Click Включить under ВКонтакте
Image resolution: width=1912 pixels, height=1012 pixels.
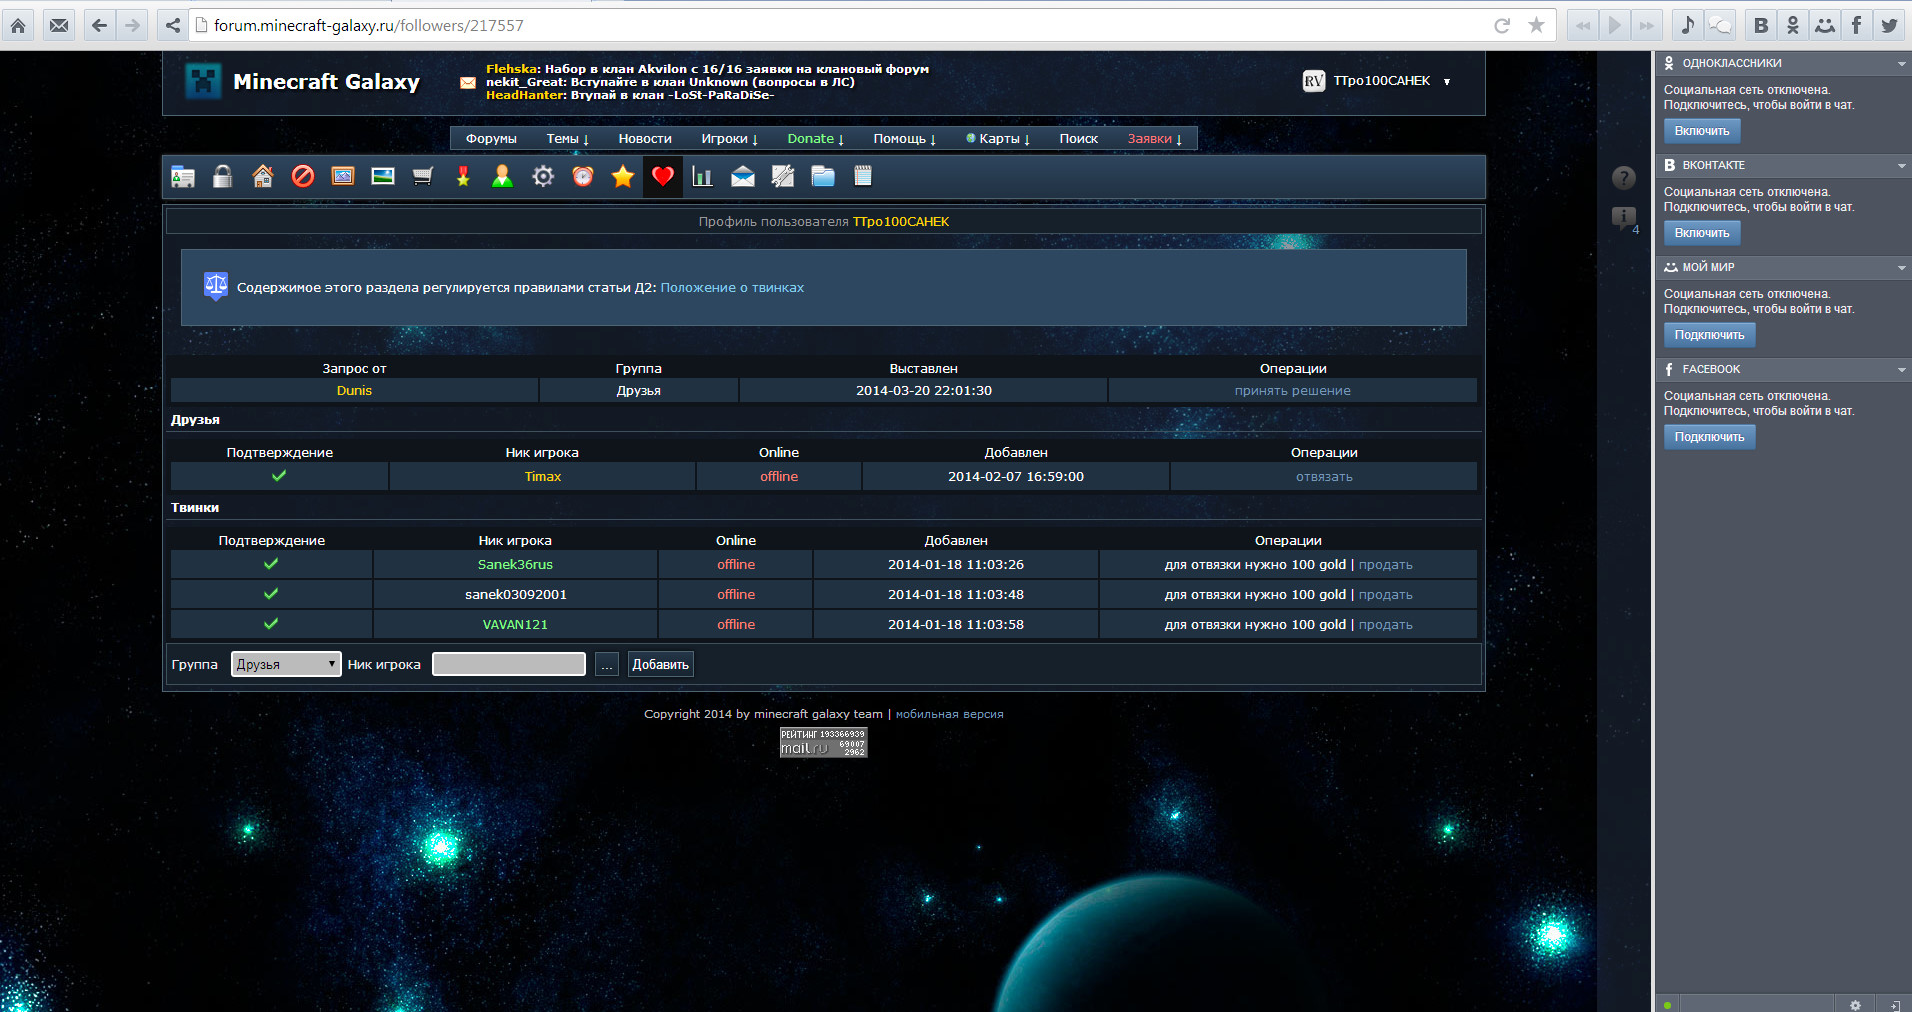pos(1702,233)
